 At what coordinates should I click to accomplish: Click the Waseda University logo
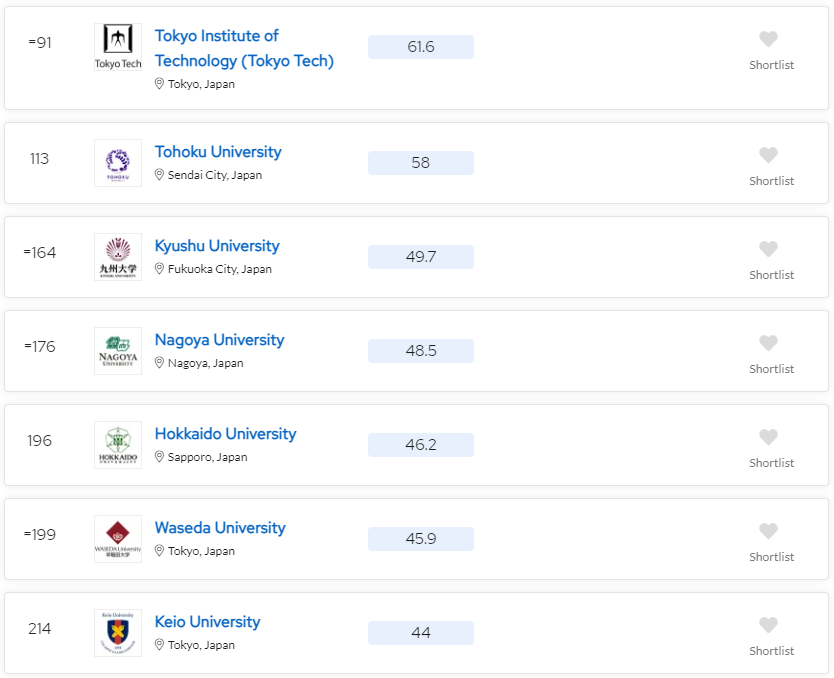coord(118,539)
